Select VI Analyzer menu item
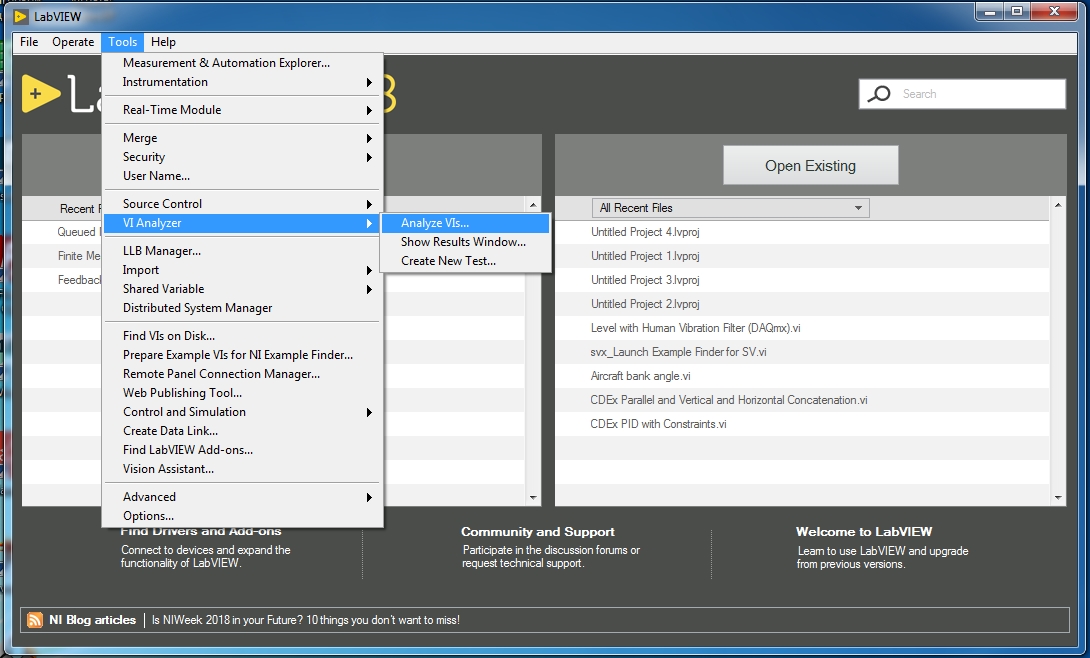 click(242, 223)
